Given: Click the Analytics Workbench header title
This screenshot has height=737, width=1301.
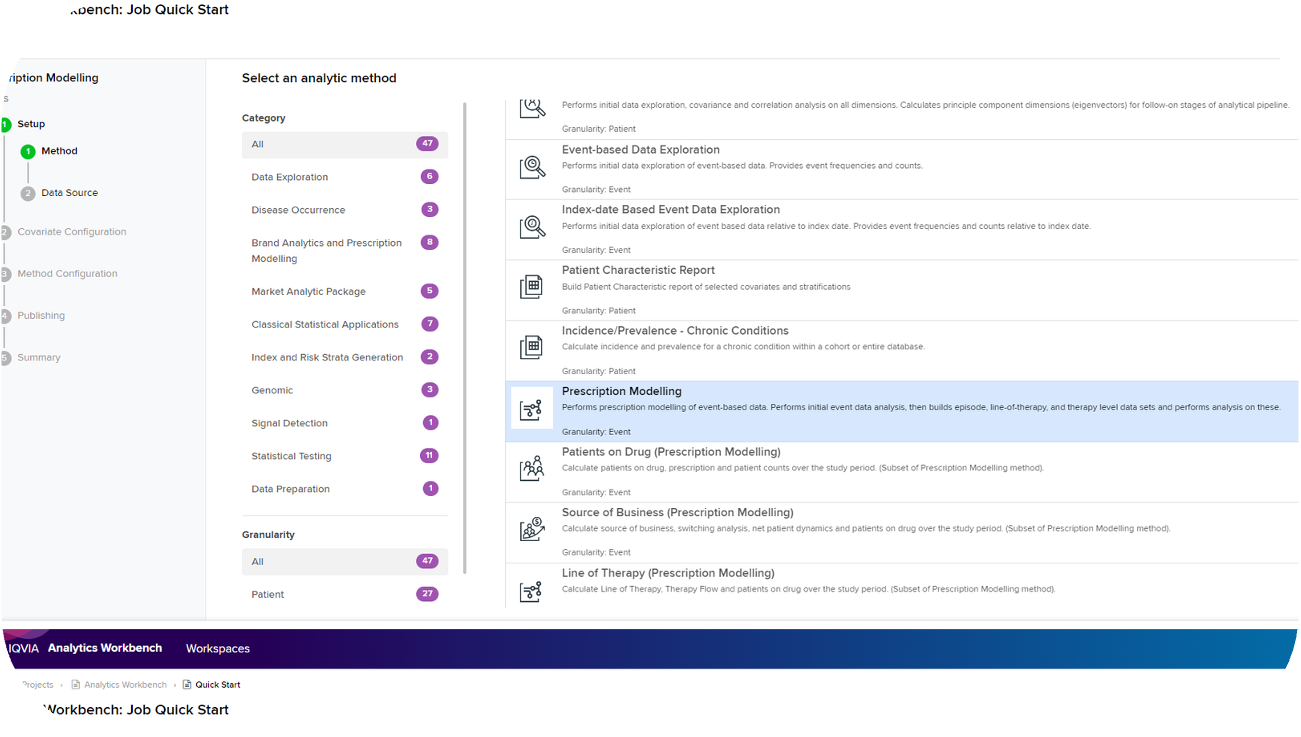Looking at the screenshot, I should 105,648.
